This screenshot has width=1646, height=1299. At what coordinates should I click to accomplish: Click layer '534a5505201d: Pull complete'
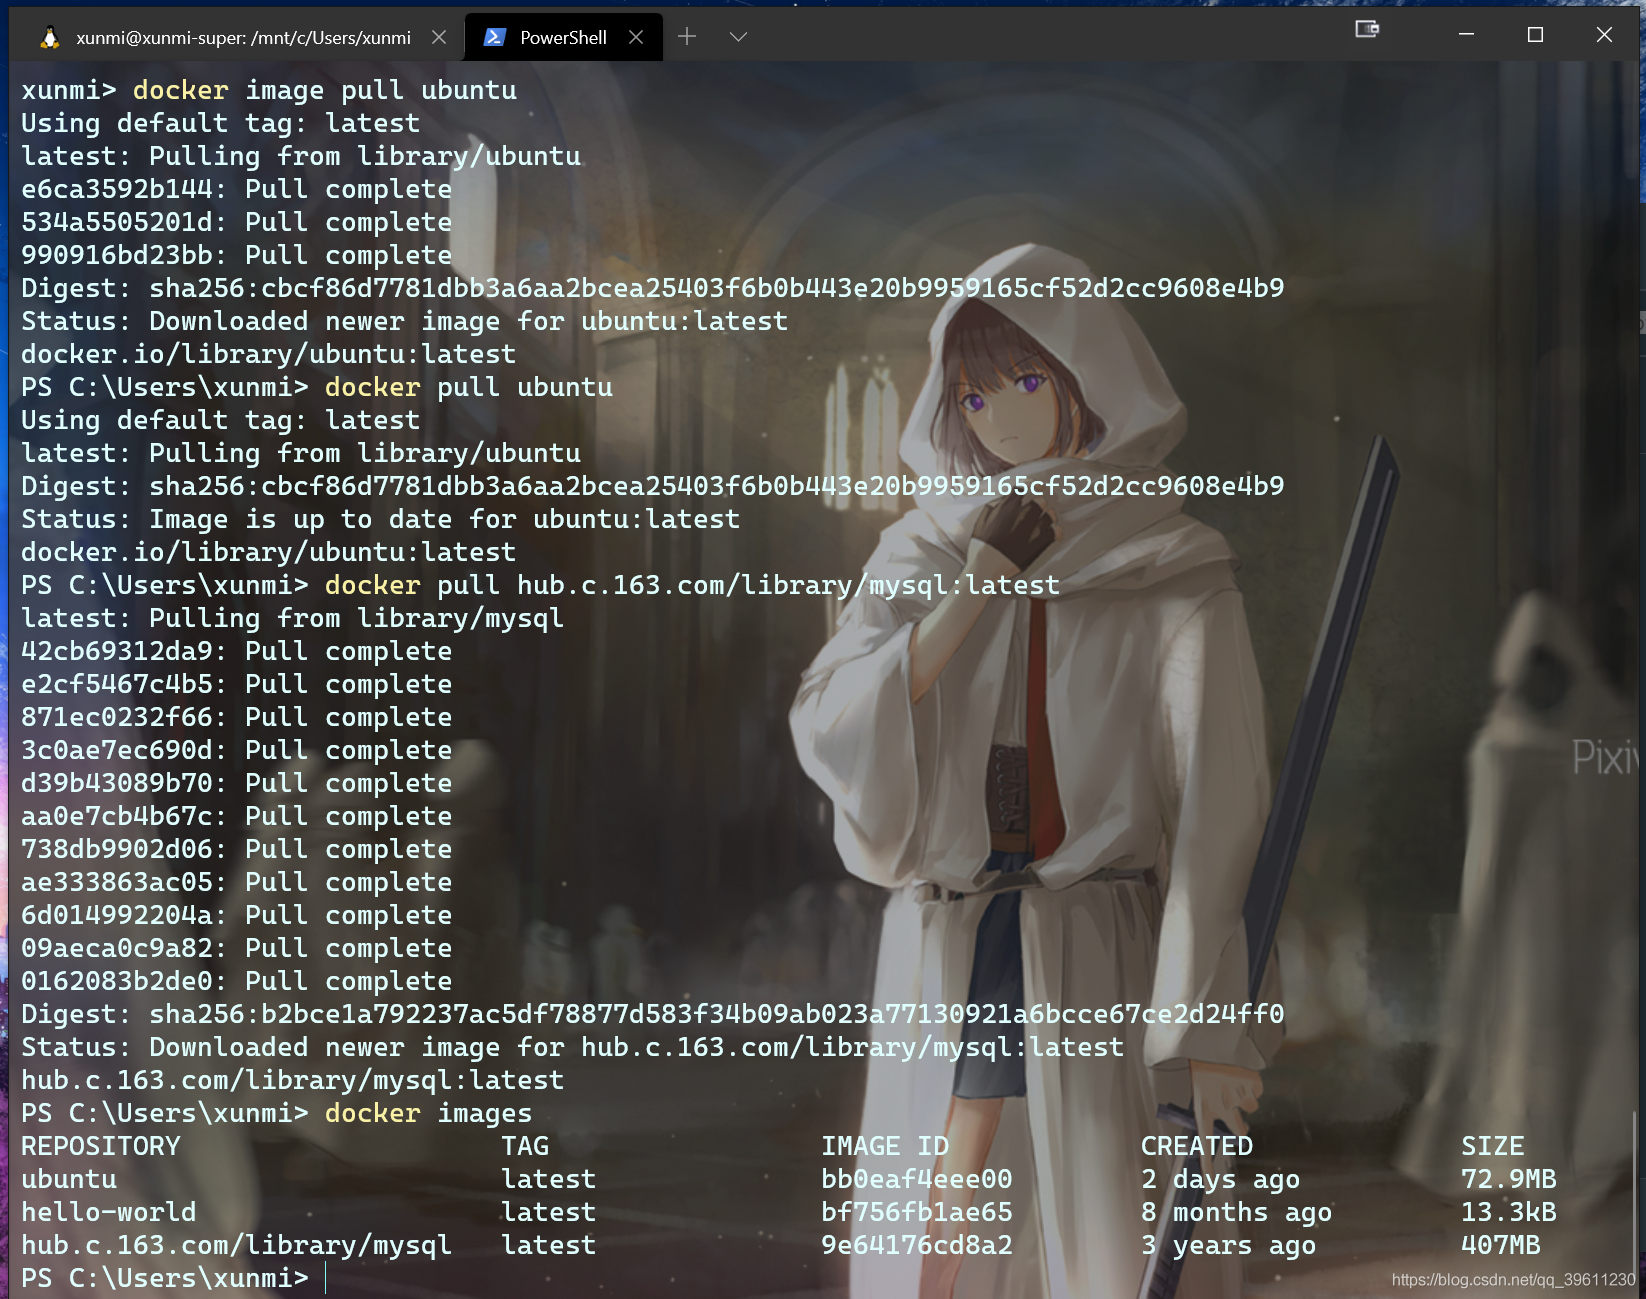point(236,222)
